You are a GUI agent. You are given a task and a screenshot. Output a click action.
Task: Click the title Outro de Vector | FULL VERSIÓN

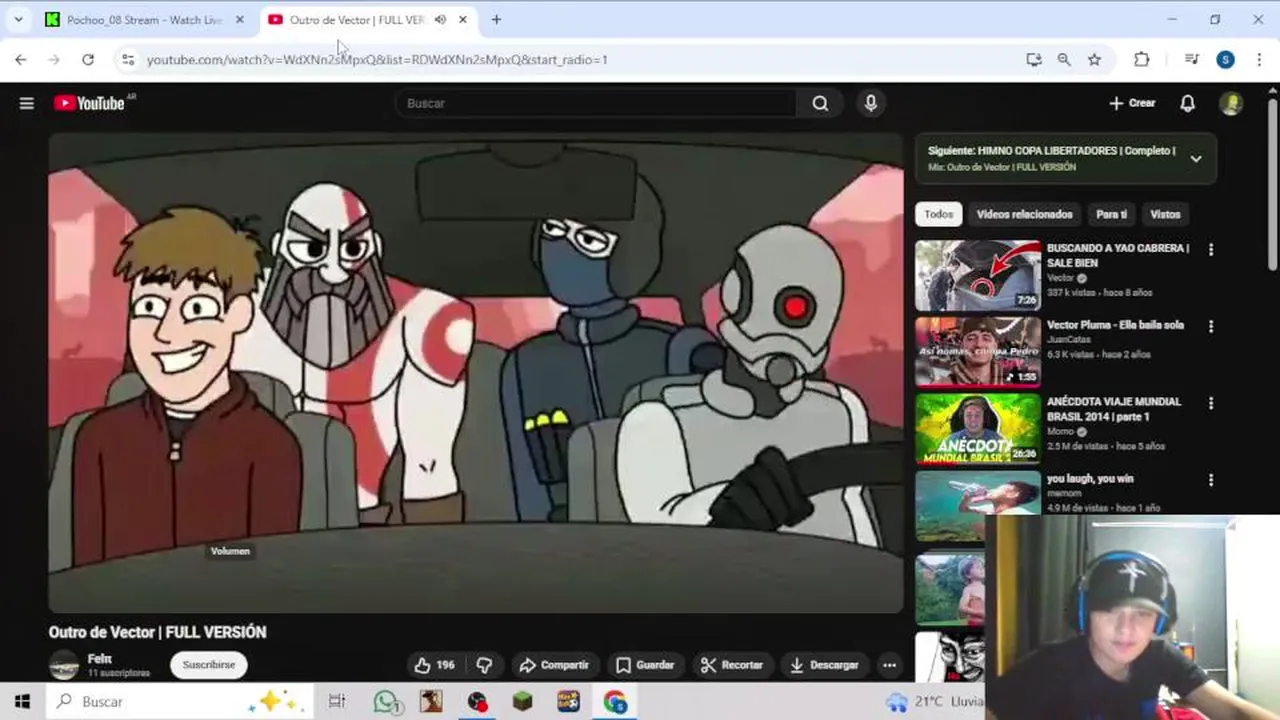158,632
